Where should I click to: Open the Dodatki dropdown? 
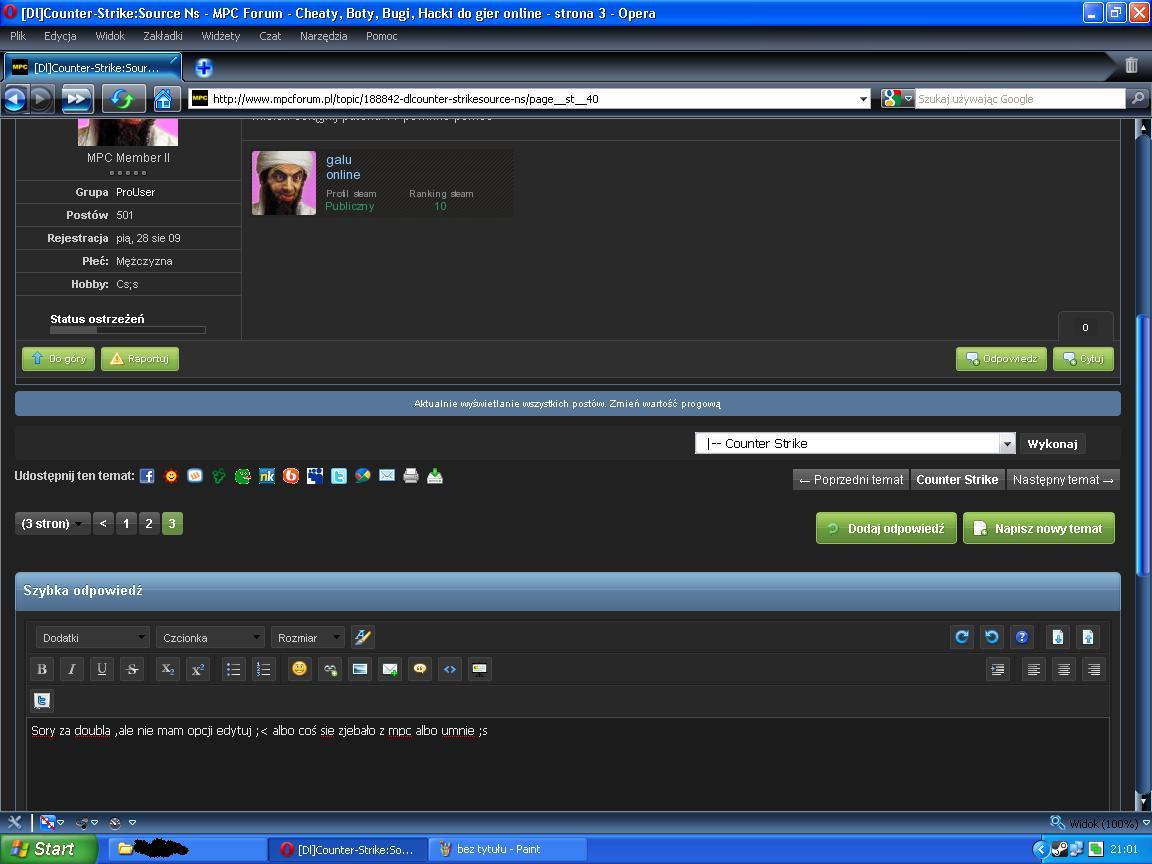[x=92, y=638]
